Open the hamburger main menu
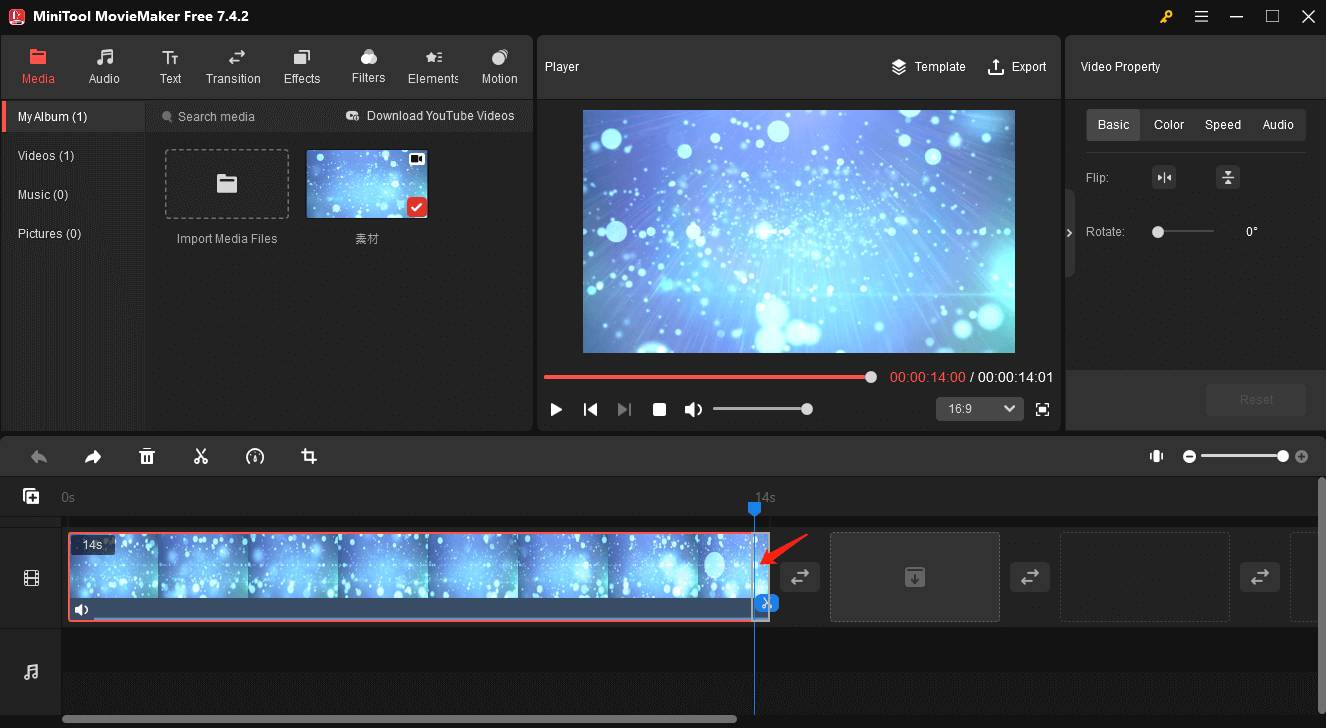 [x=1201, y=16]
